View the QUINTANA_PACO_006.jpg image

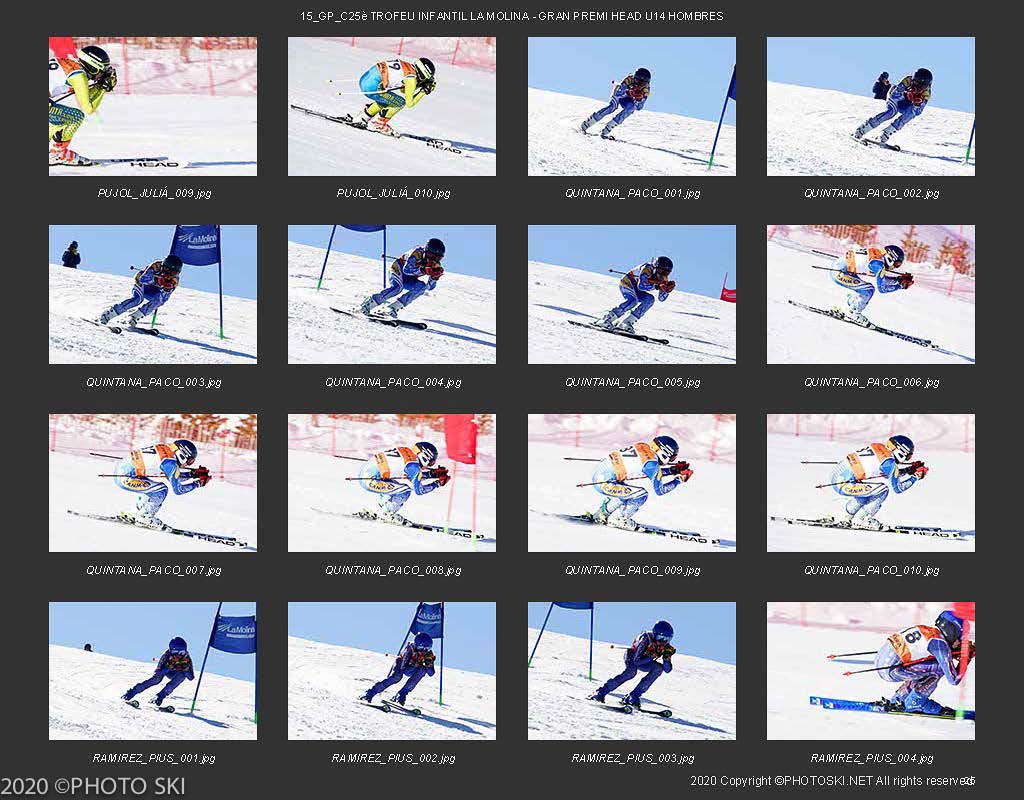point(871,295)
